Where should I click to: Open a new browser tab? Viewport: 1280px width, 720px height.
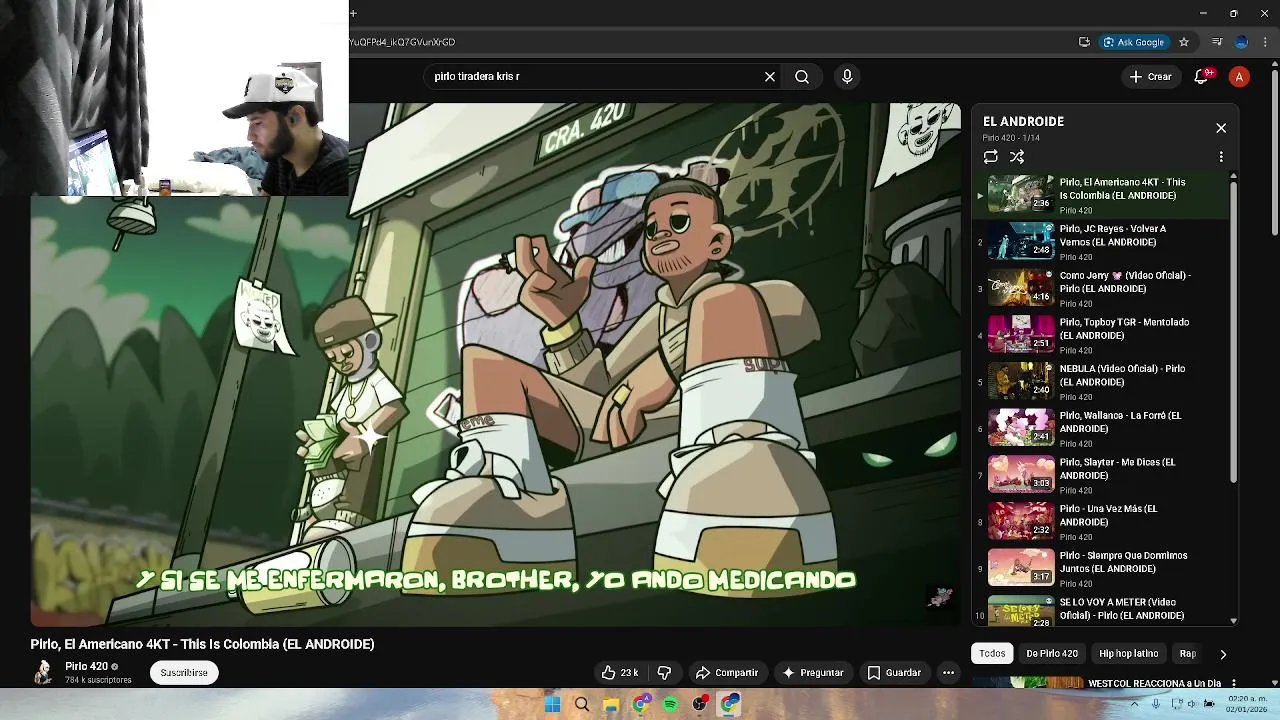coord(353,13)
